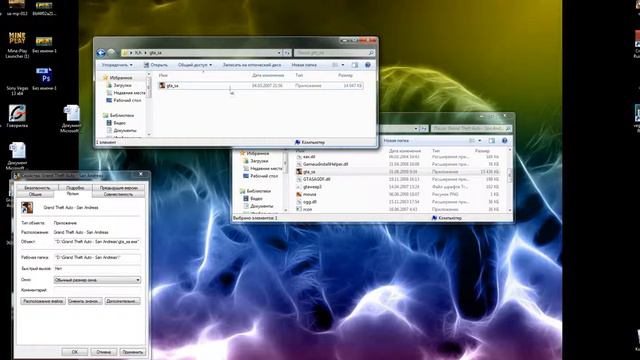Open the help icon in the rear Explorer window
Screen dimensions: 640x360
[x=504, y=140]
